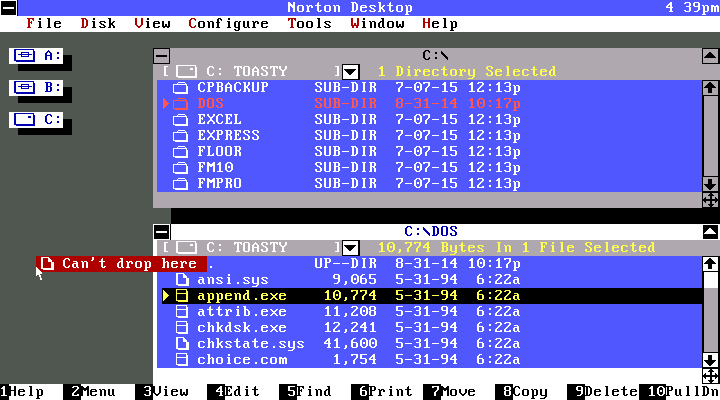
Task: Select the ansi.sys file name
Action: click(233, 280)
